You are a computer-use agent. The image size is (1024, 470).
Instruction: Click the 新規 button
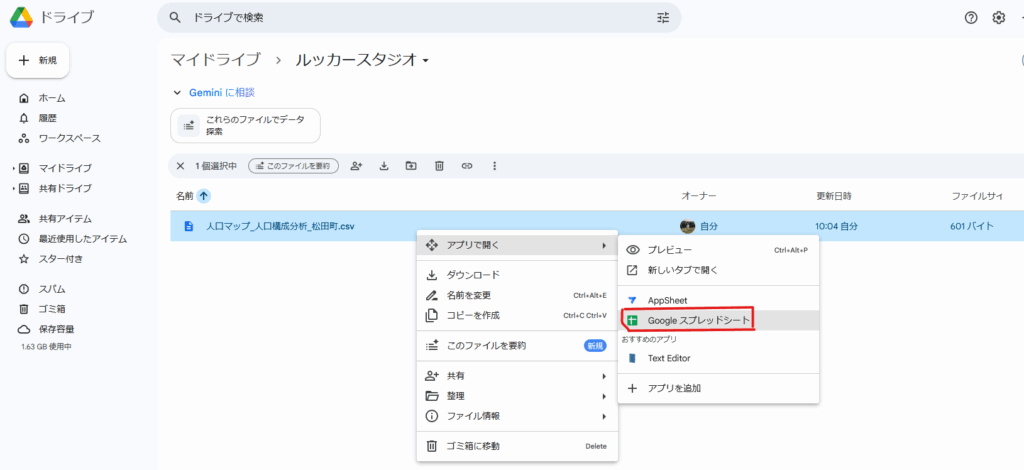(x=38, y=61)
